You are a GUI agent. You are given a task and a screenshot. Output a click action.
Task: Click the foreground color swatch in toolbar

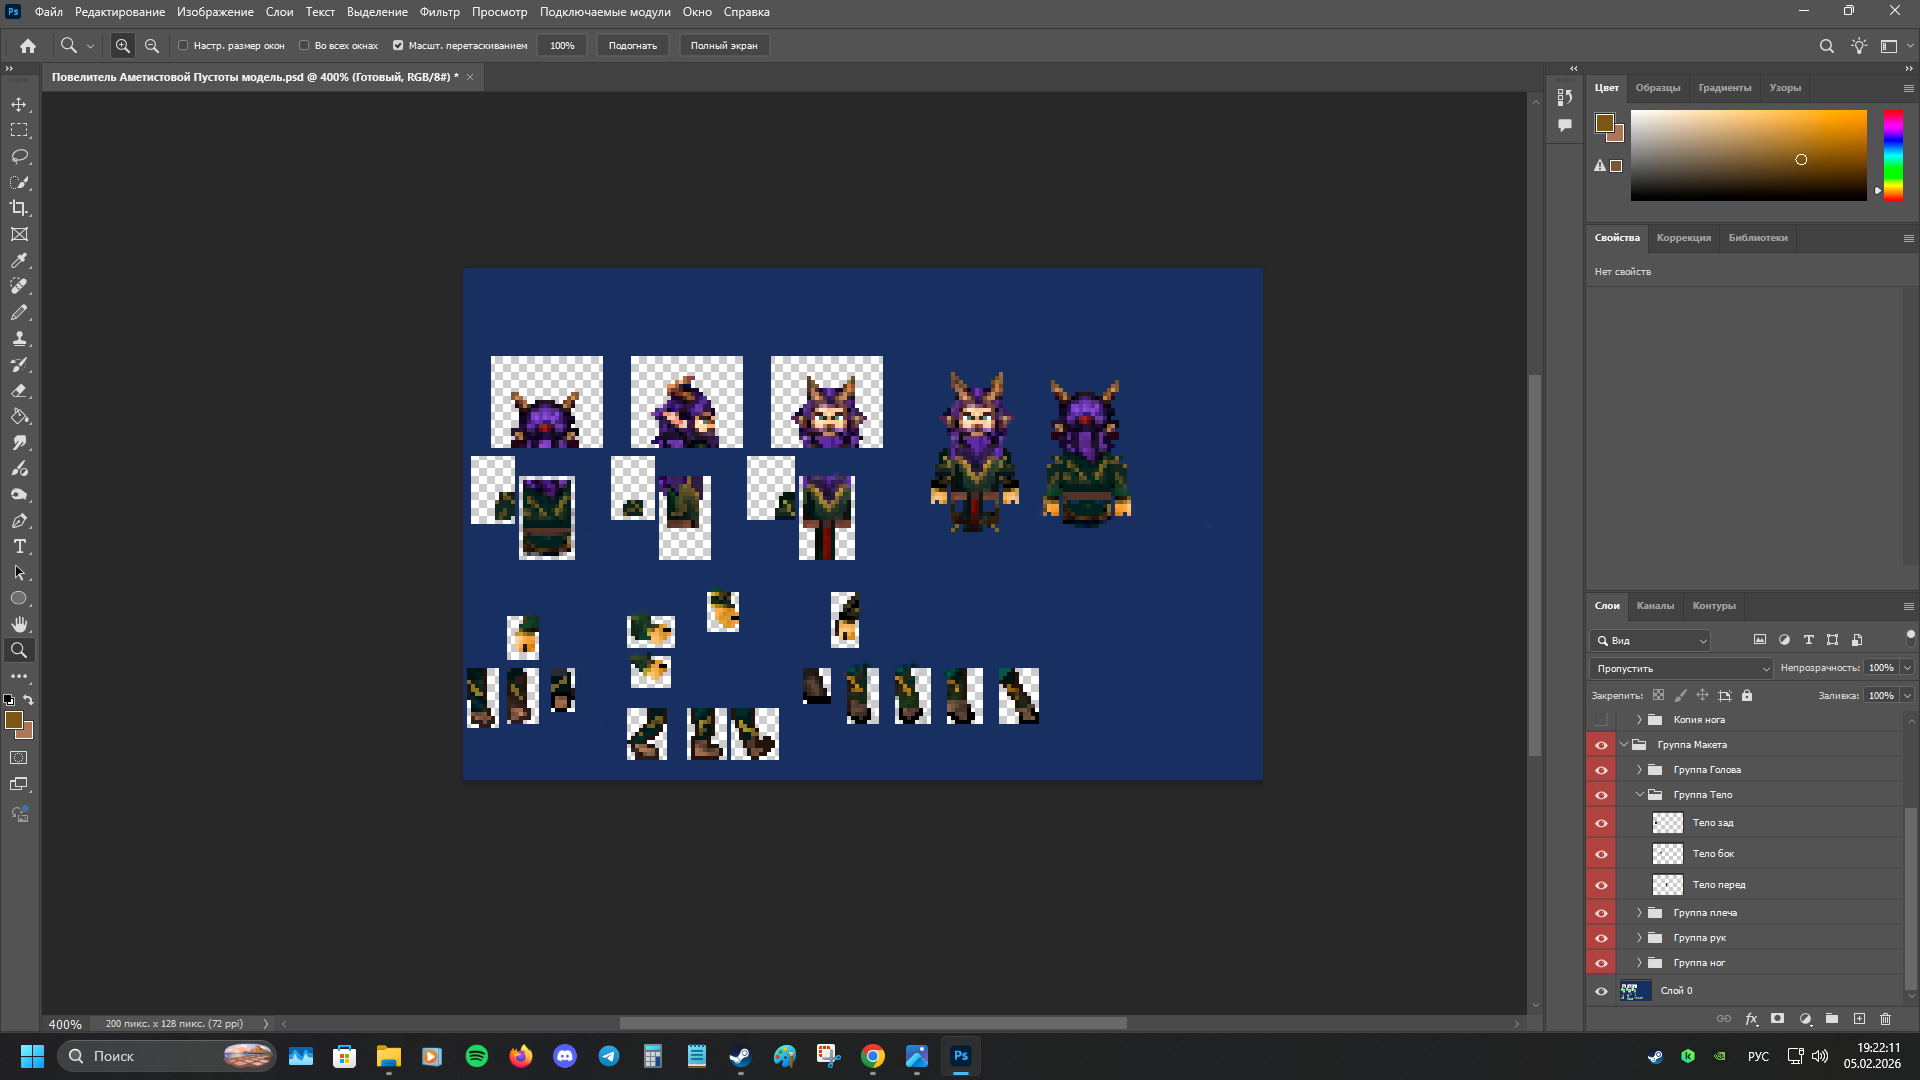(13, 720)
